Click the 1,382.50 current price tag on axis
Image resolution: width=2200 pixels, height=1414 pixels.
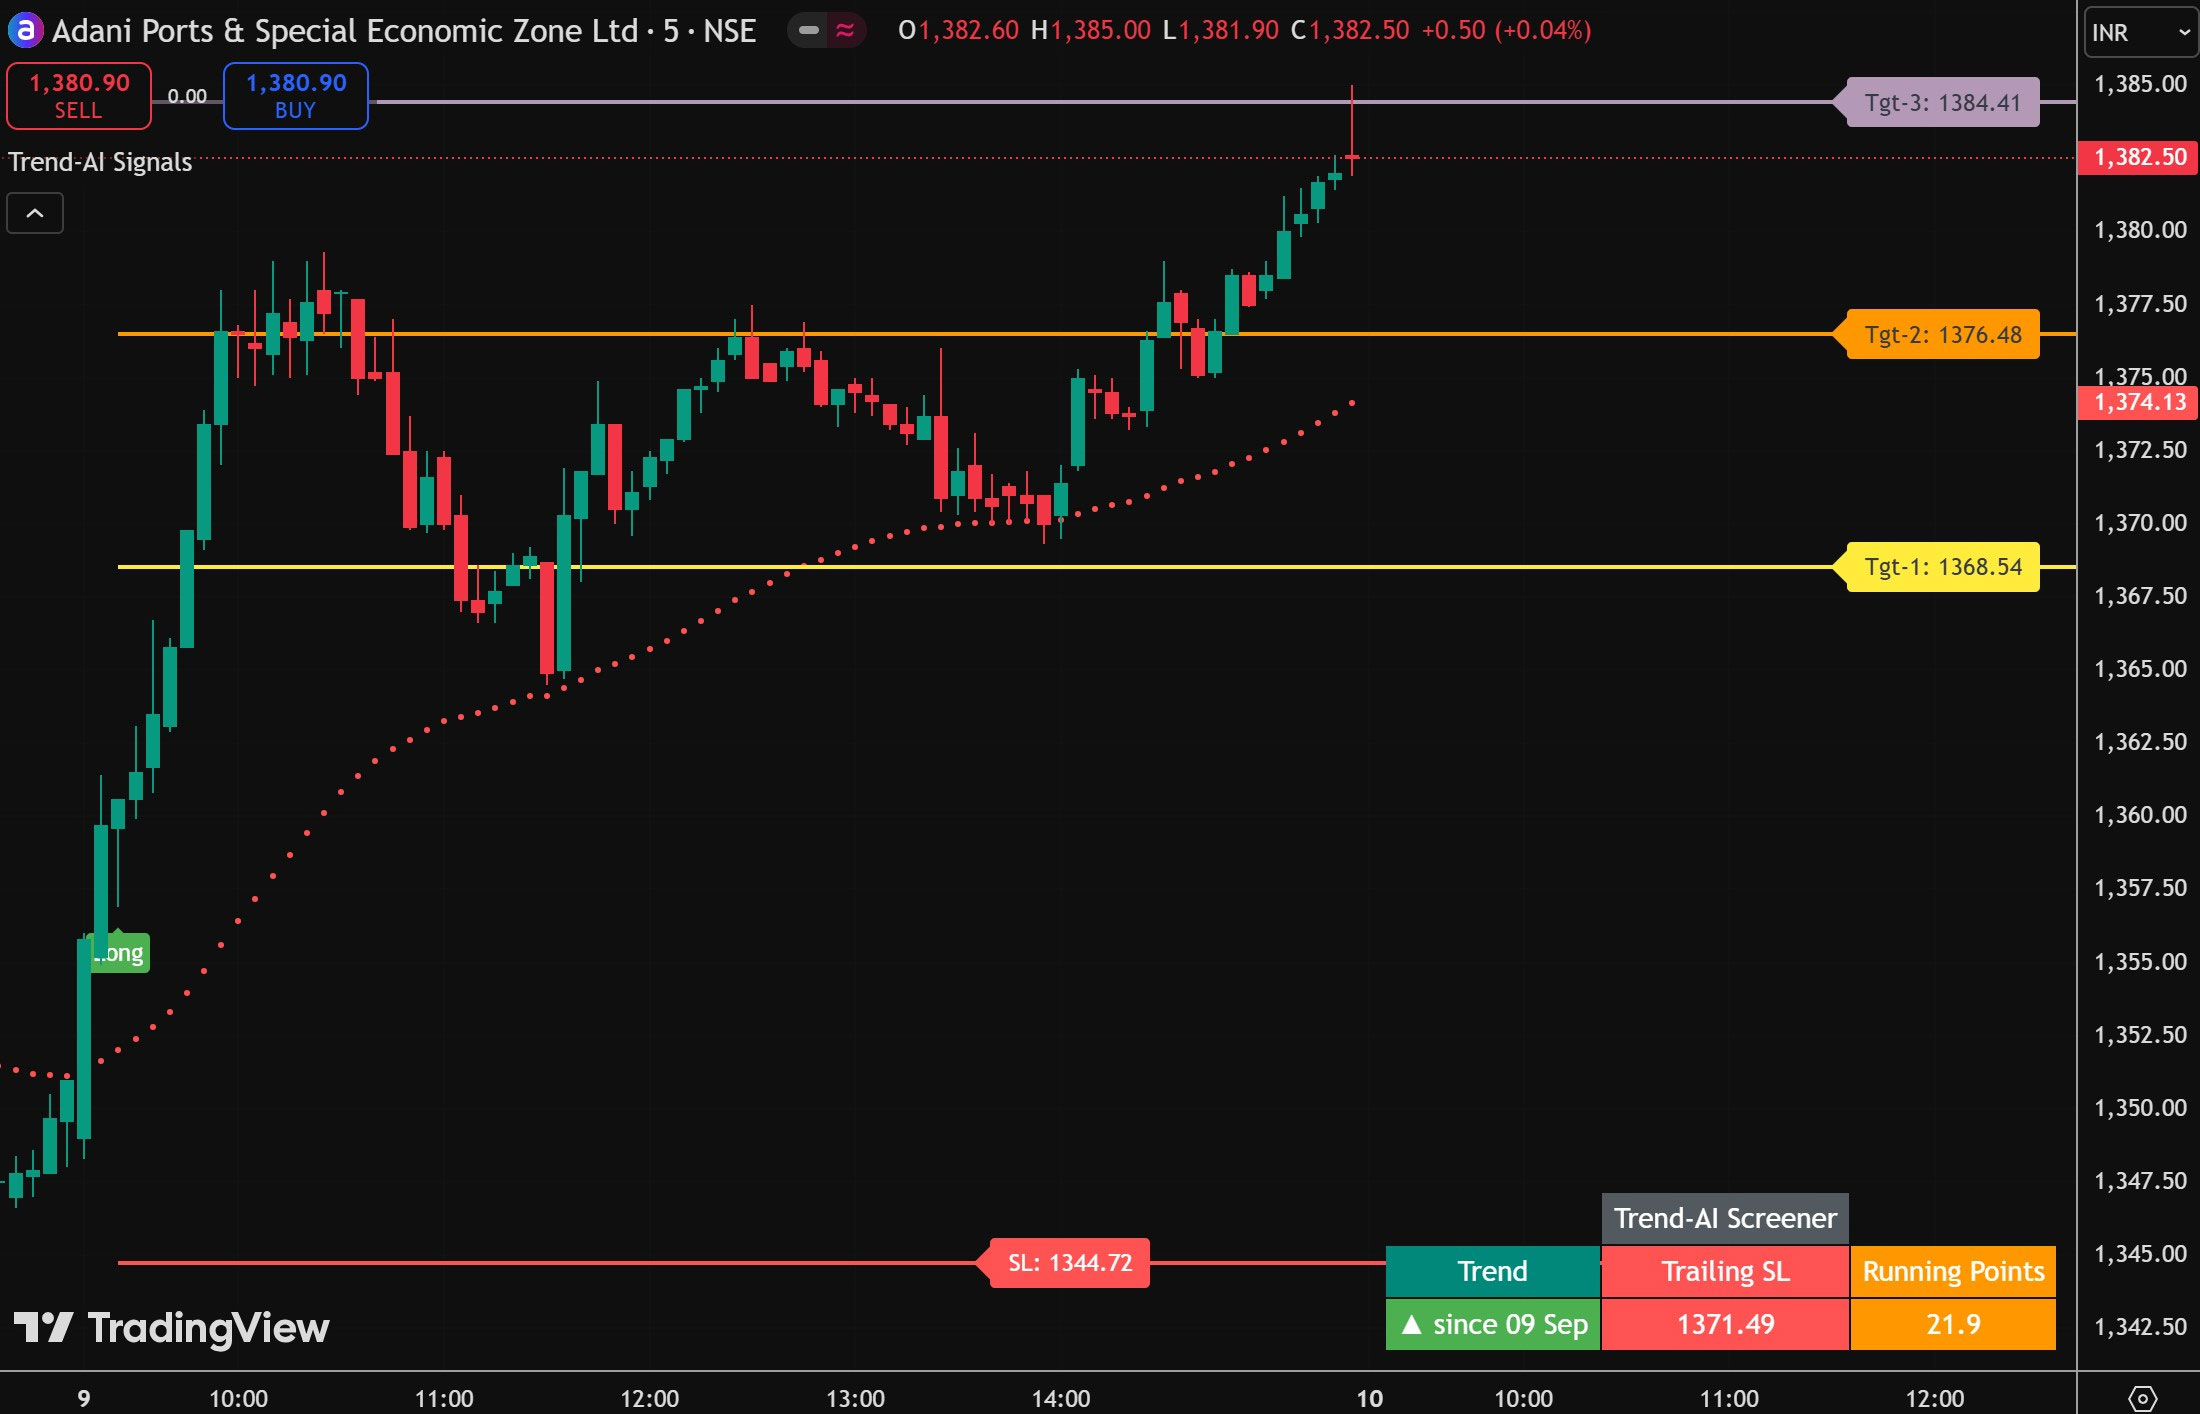(x=2139, y=157)
